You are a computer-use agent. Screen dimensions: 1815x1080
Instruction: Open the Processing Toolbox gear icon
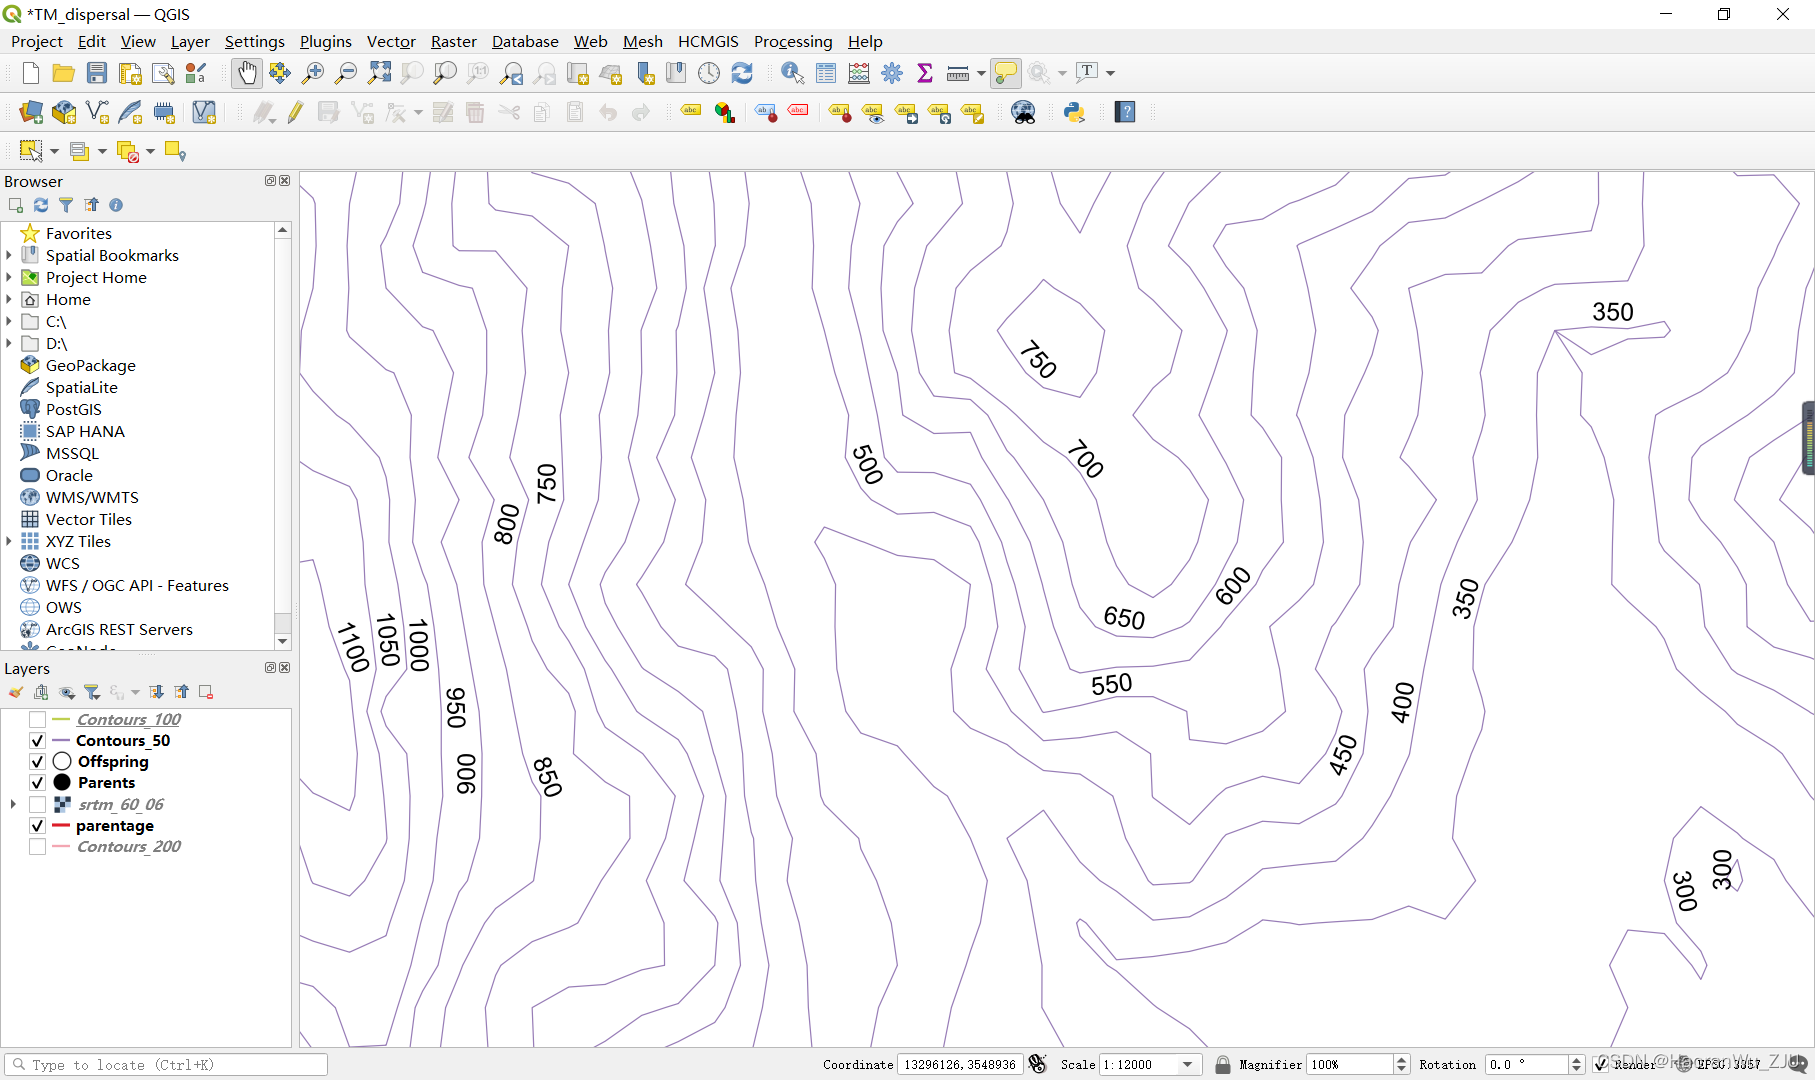point(892,73)
